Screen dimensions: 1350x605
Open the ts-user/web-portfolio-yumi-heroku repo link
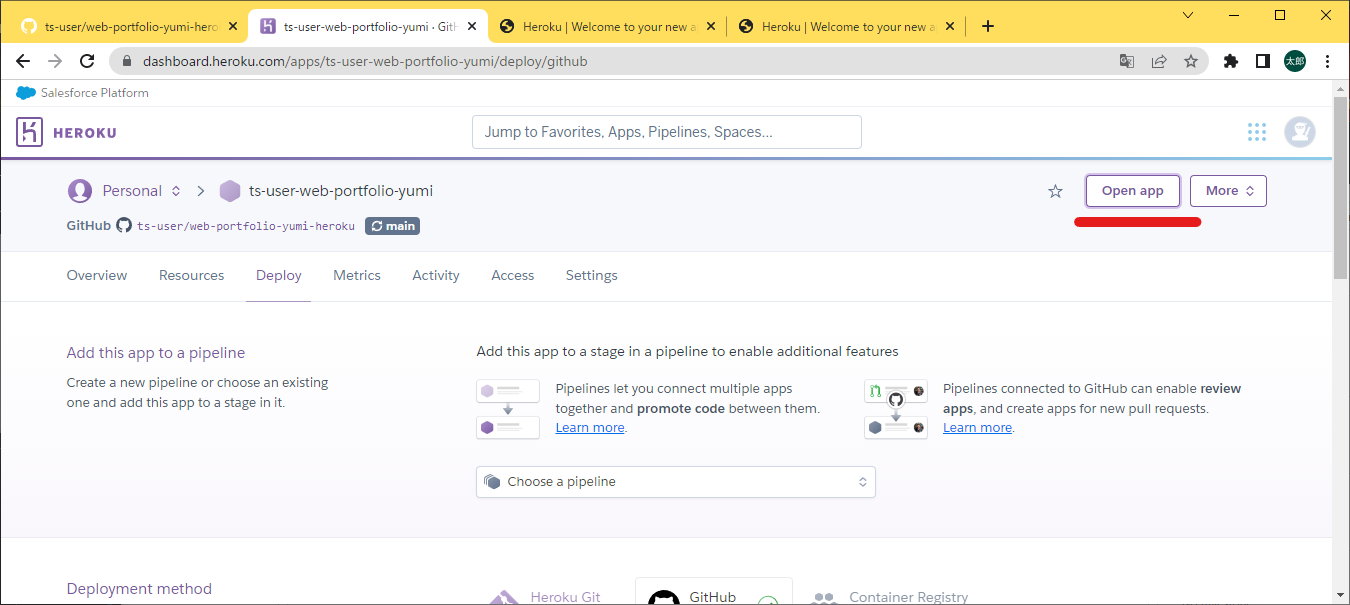pyautogui.click(x=246, y=226)
